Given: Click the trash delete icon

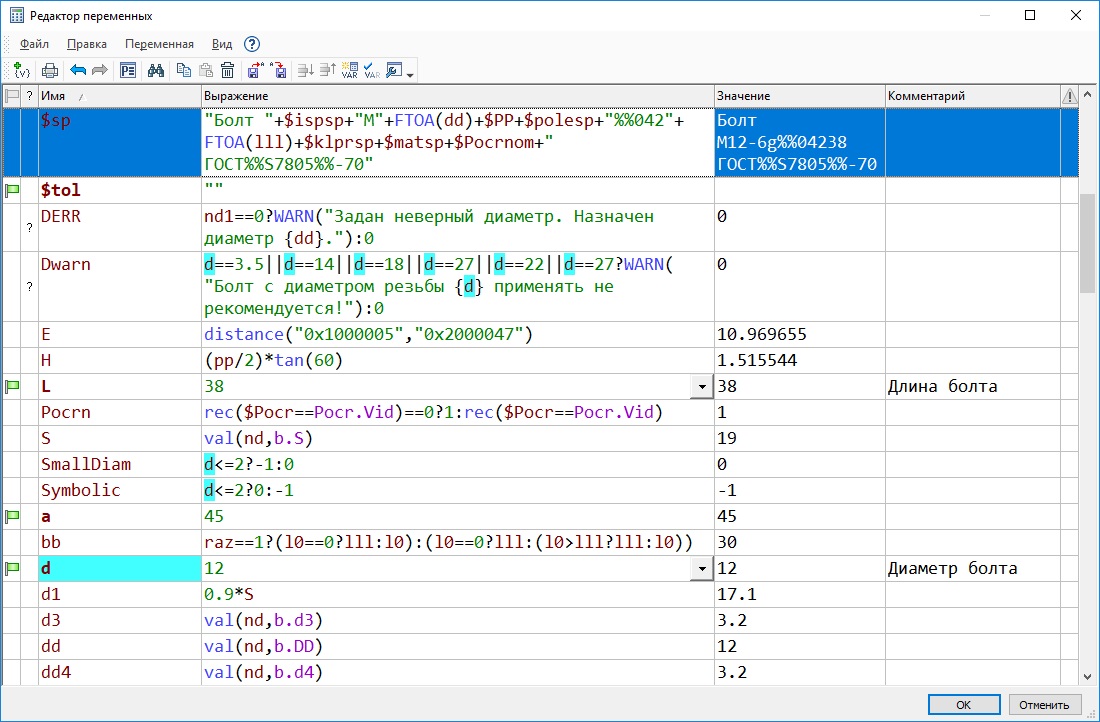Looking at the screenshot, I should click(227, 70).
